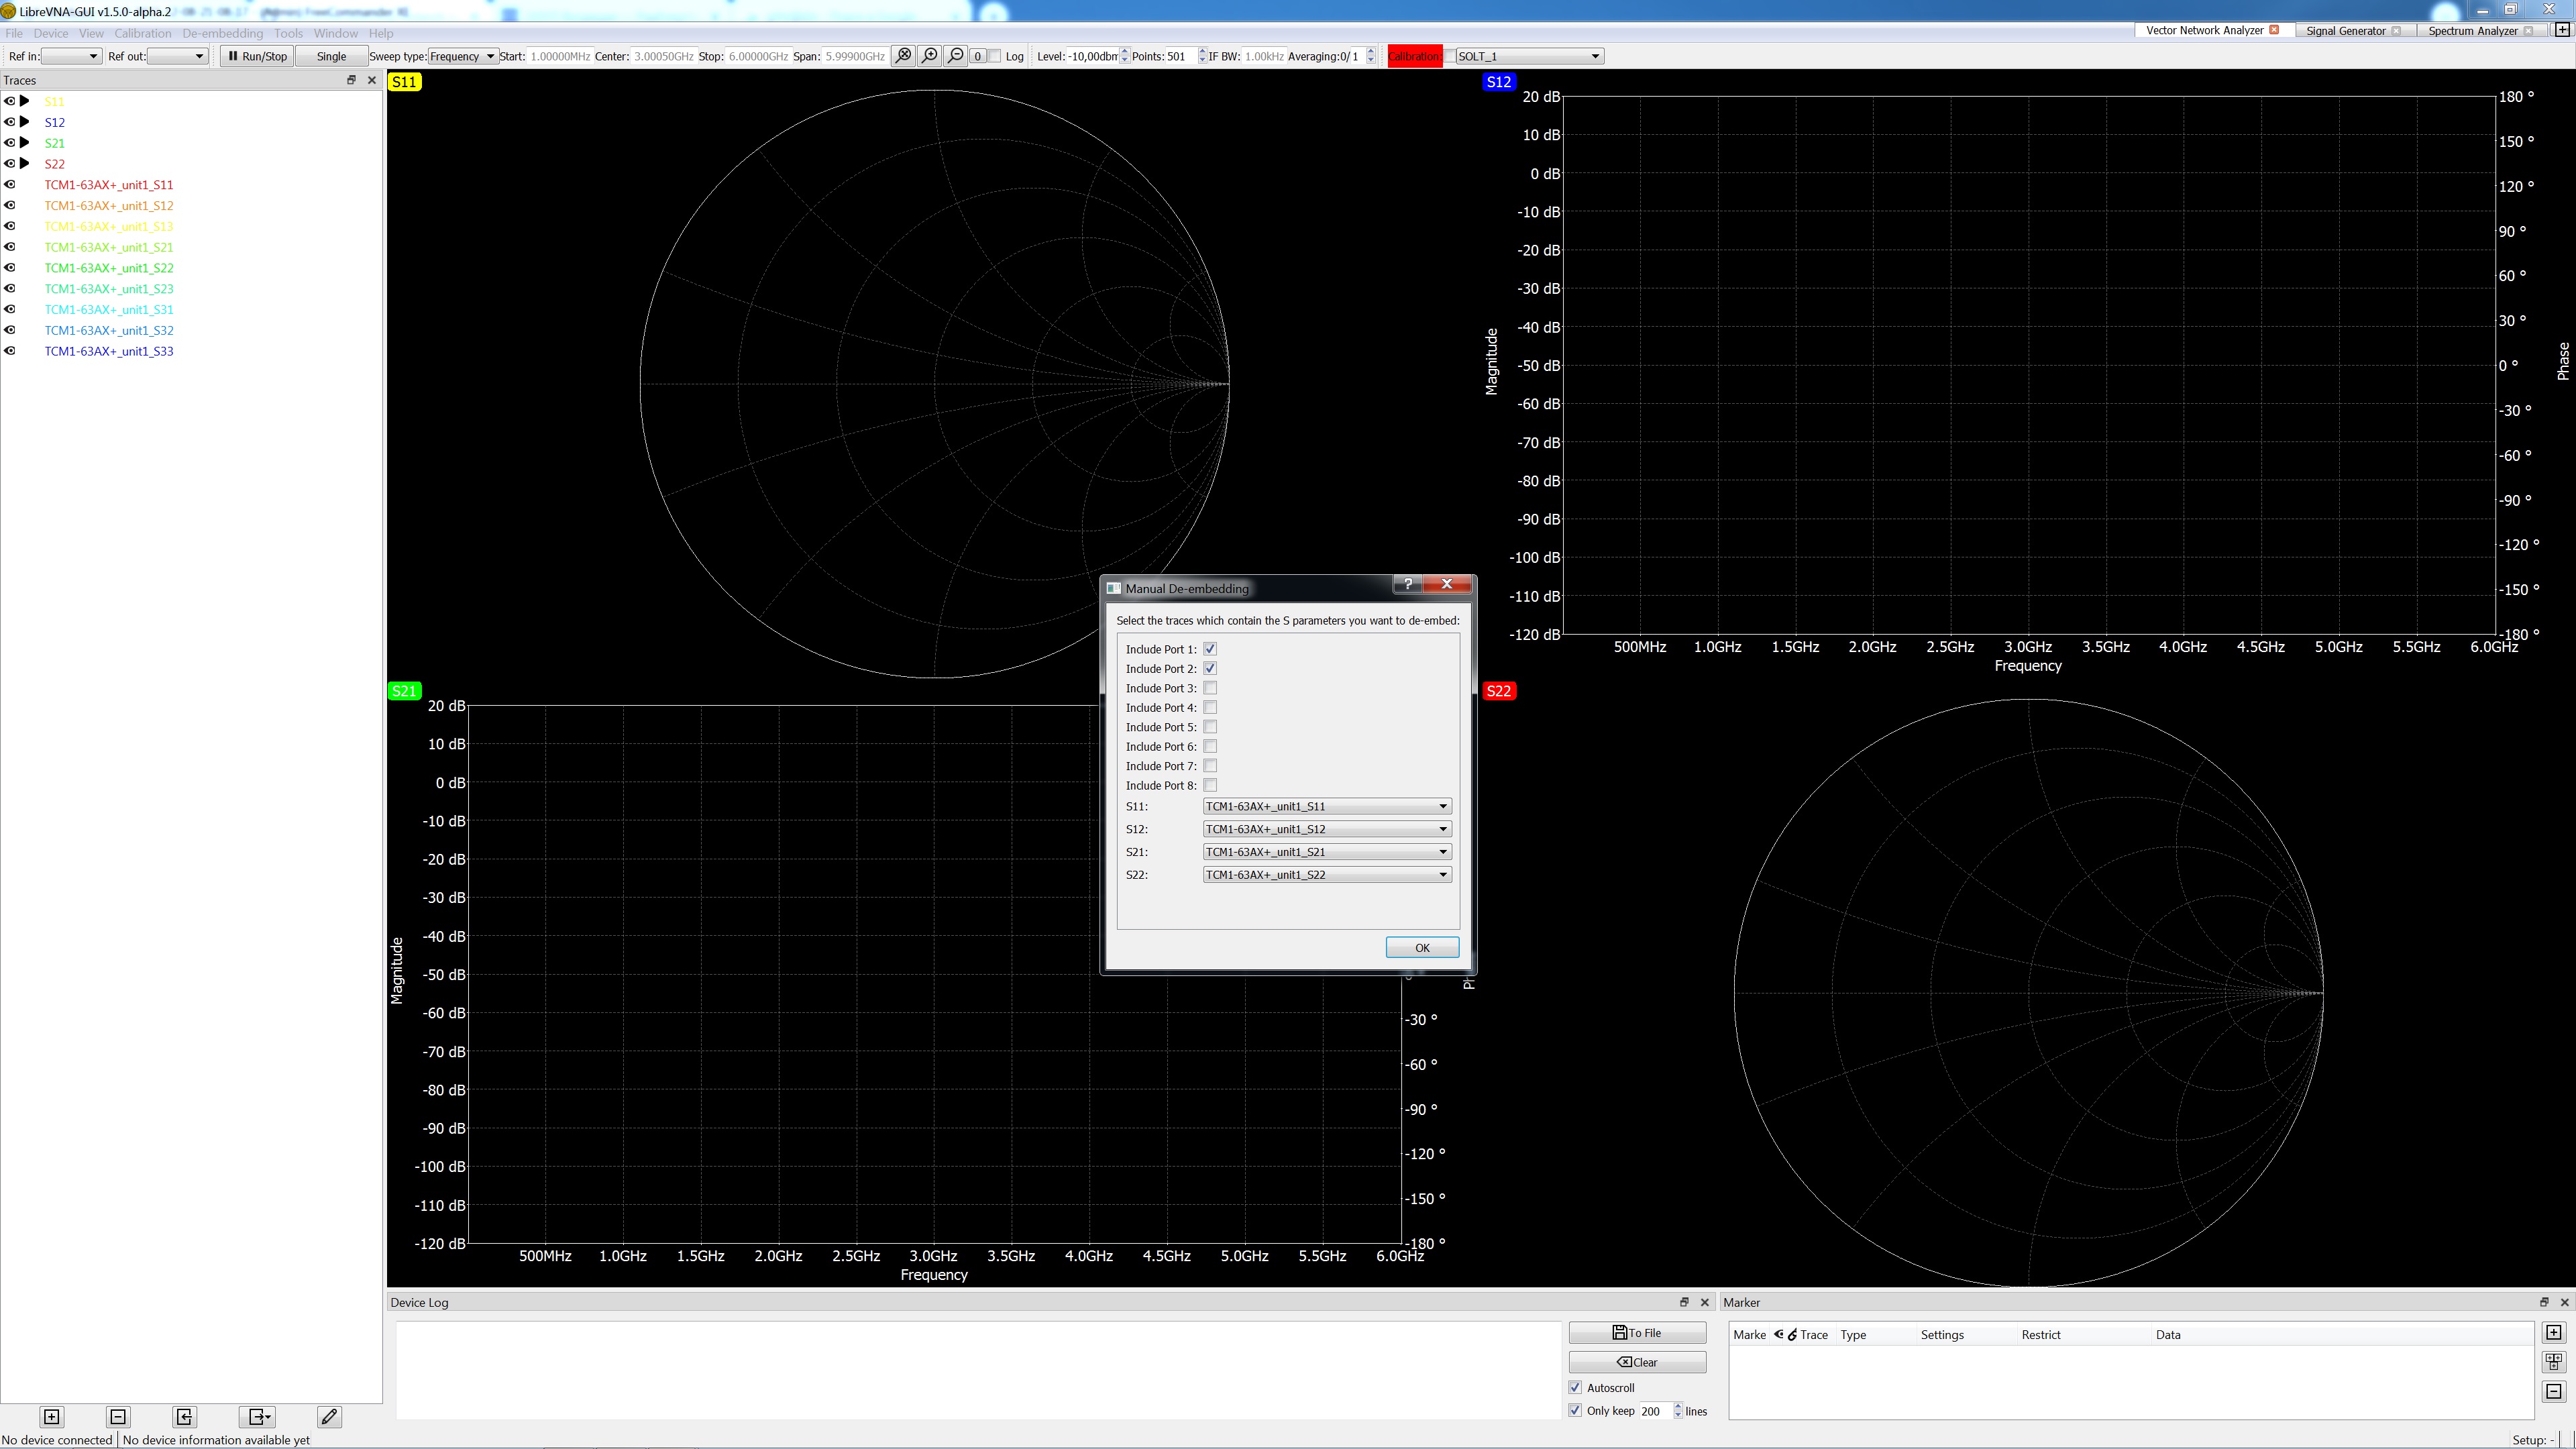Open the S11 trace dropdown in dialog
The height and width of the screenshot is (1449, 2576).
point(1326,806)
